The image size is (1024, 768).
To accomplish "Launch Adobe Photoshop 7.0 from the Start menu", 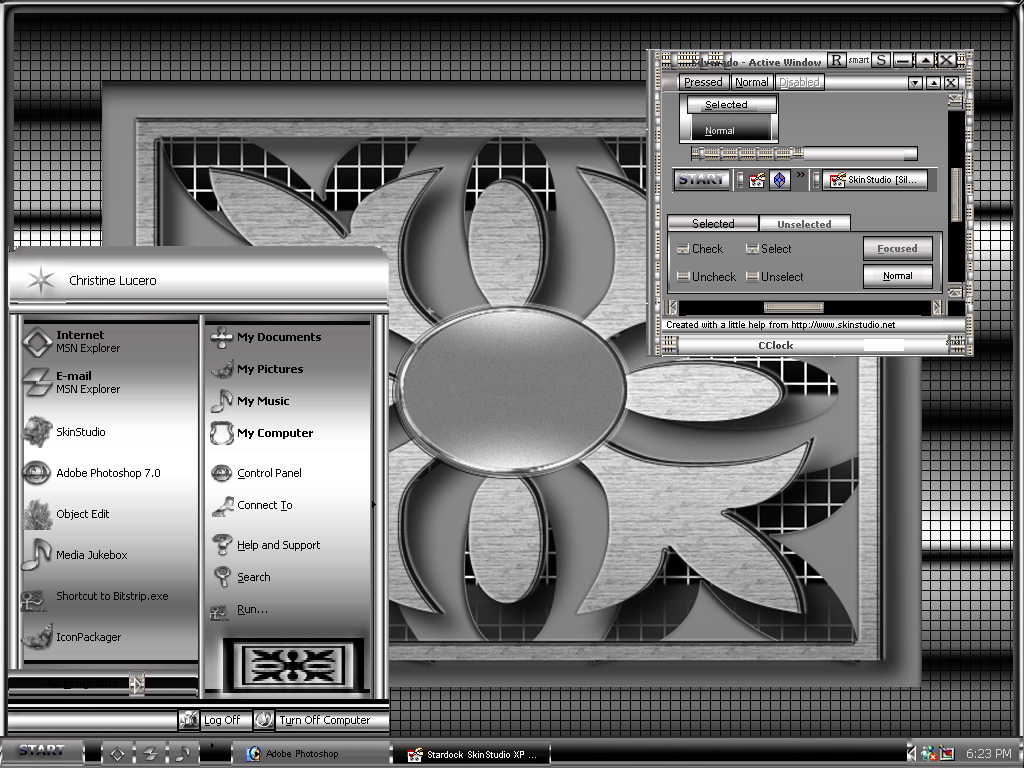I will (108, 473).
